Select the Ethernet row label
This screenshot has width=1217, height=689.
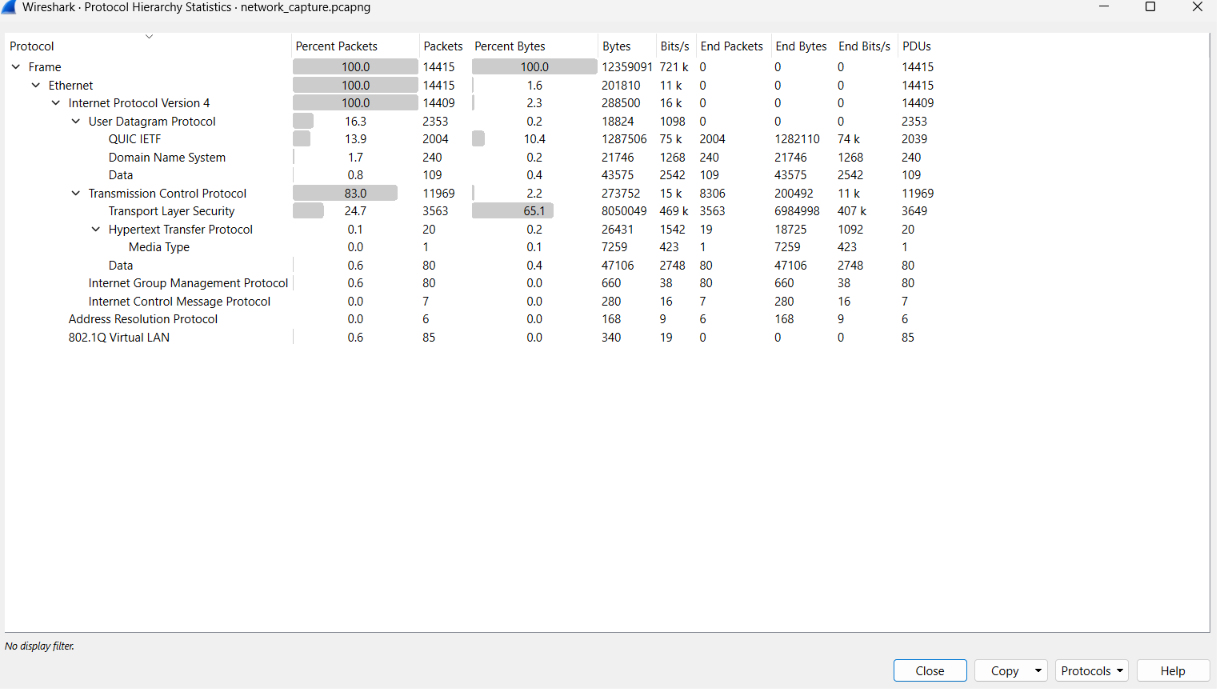tap(71, 85)
